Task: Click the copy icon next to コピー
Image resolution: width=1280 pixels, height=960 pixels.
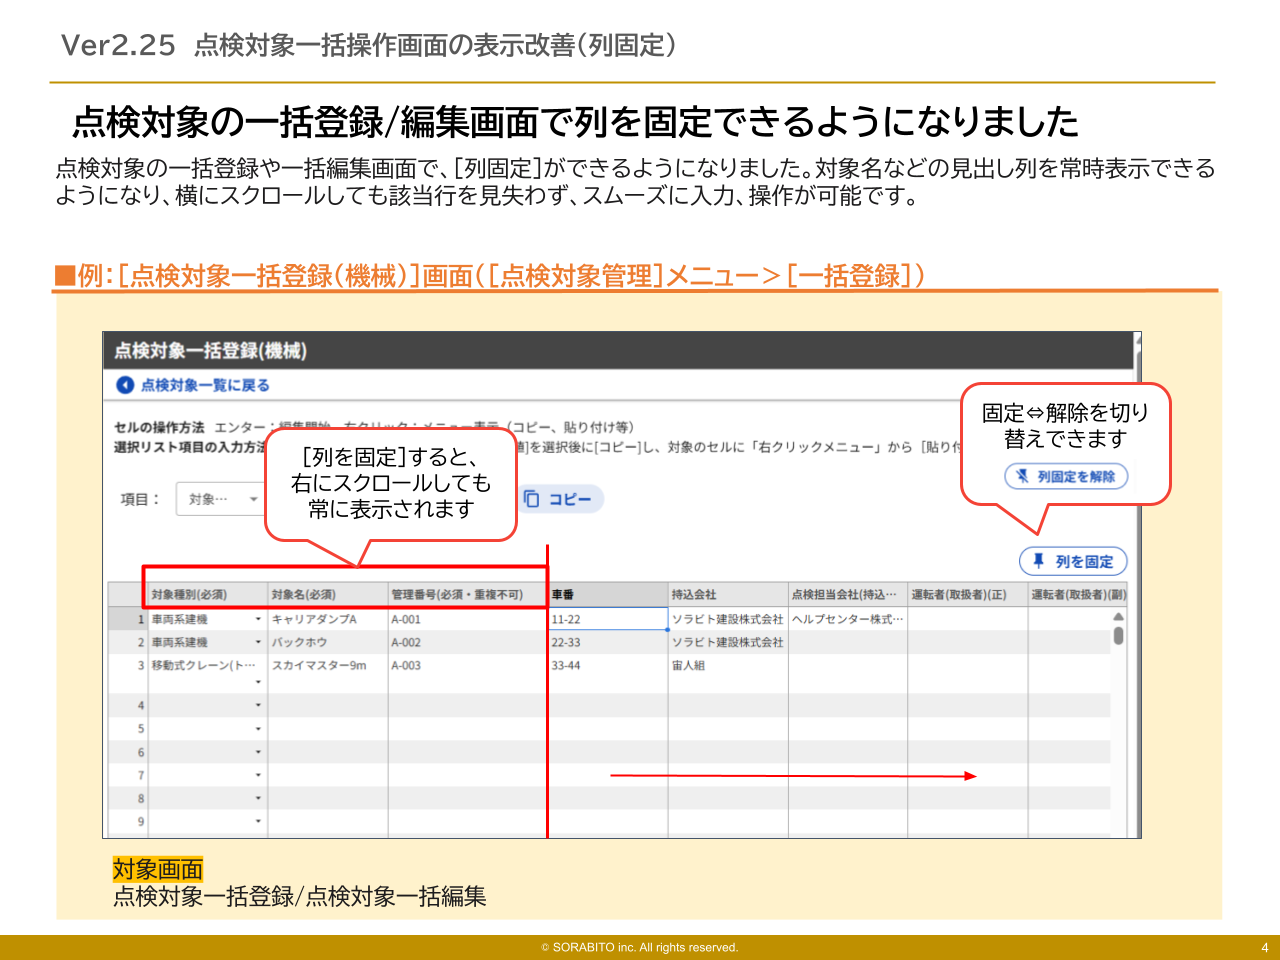Action: pos(532,499)
